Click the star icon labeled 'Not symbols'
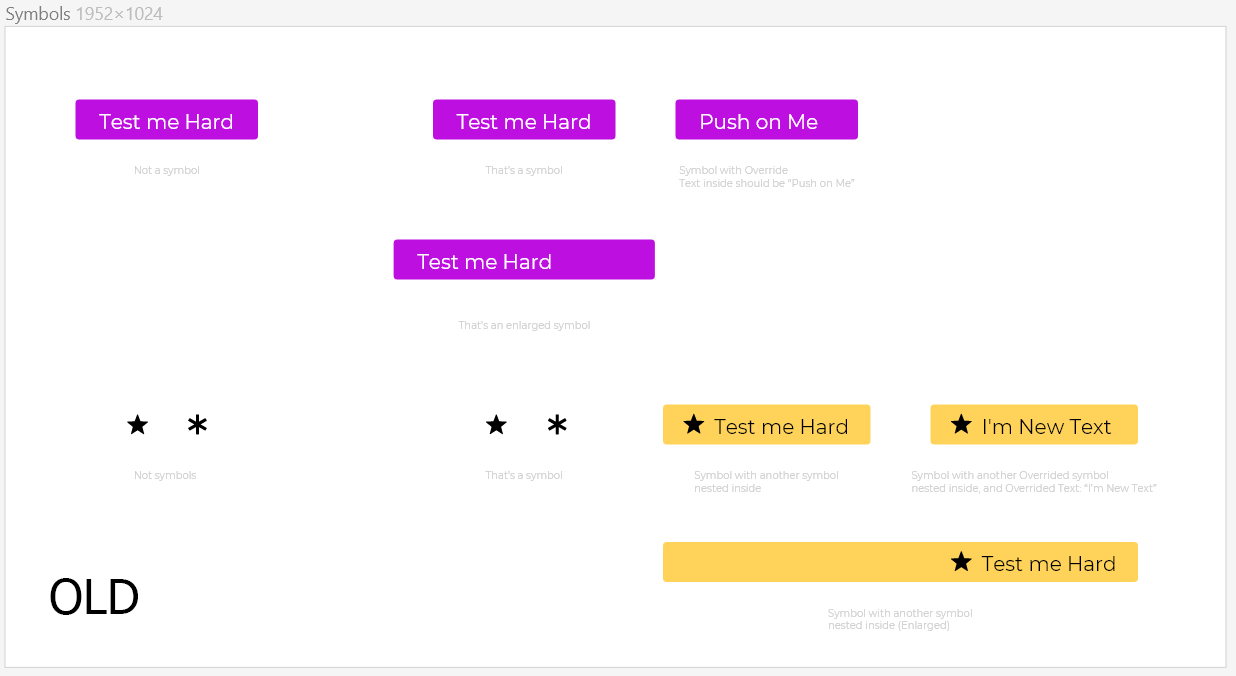 138,425
